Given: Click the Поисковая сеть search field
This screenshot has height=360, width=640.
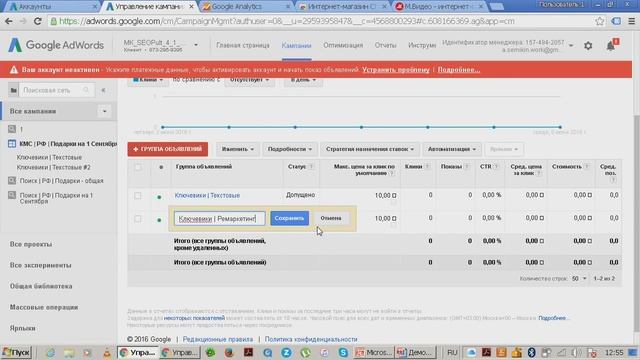Looking at the screenshot, I should pos(56,90).
